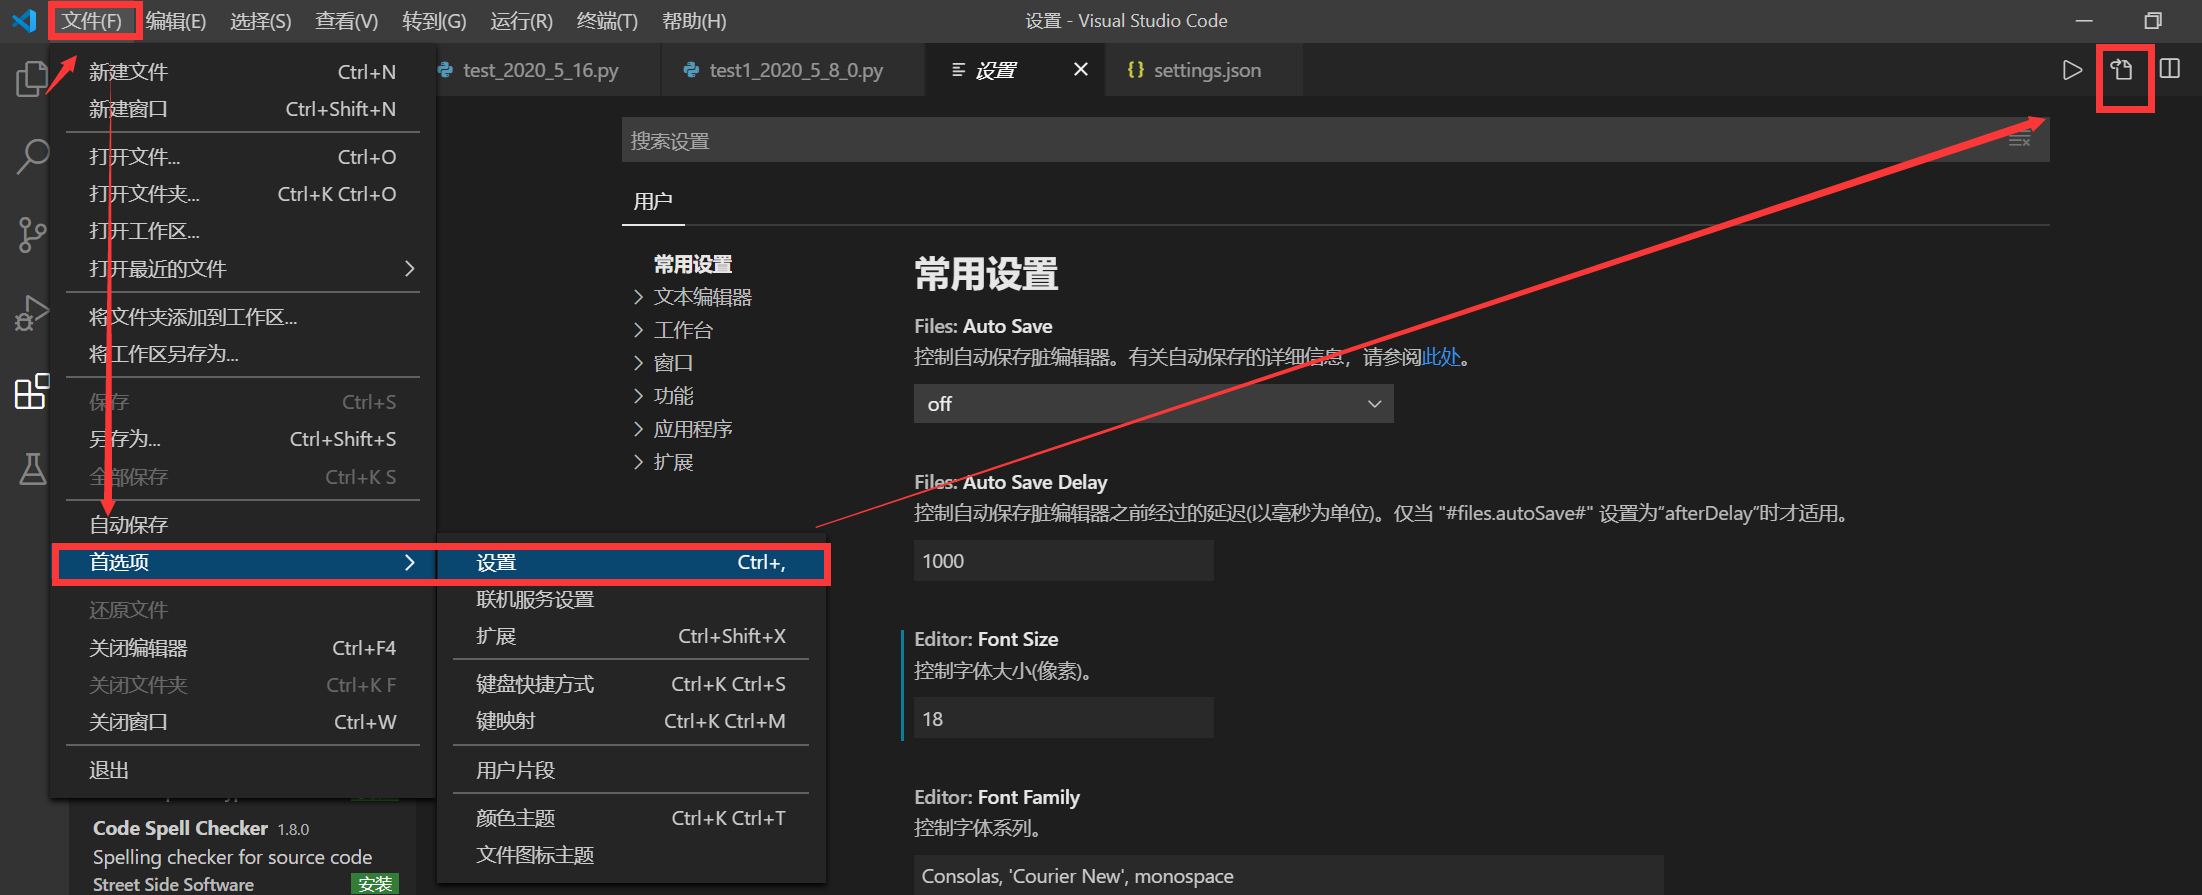2202x895 pixels.
Task: Select 用户片段 submenu item
Action: click(631, 770)
